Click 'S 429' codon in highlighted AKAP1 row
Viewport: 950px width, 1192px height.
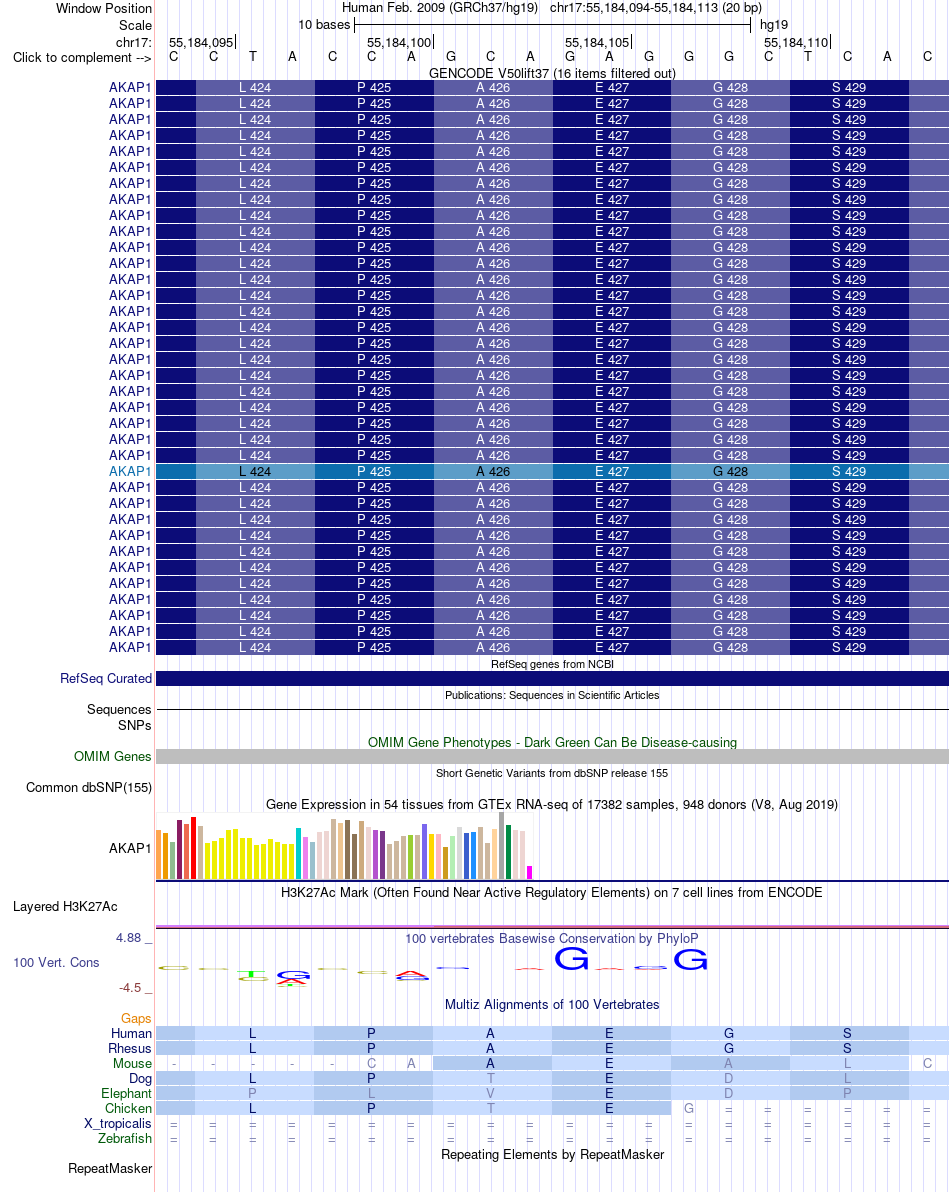849,471
